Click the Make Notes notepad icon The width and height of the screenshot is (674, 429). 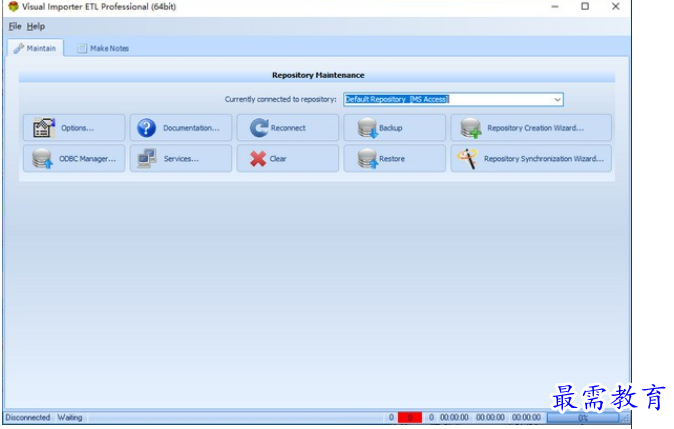82,48
